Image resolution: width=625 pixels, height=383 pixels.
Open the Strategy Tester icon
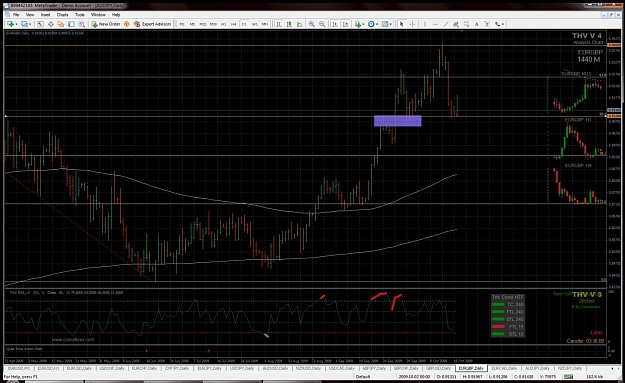(x=82, y=24)
